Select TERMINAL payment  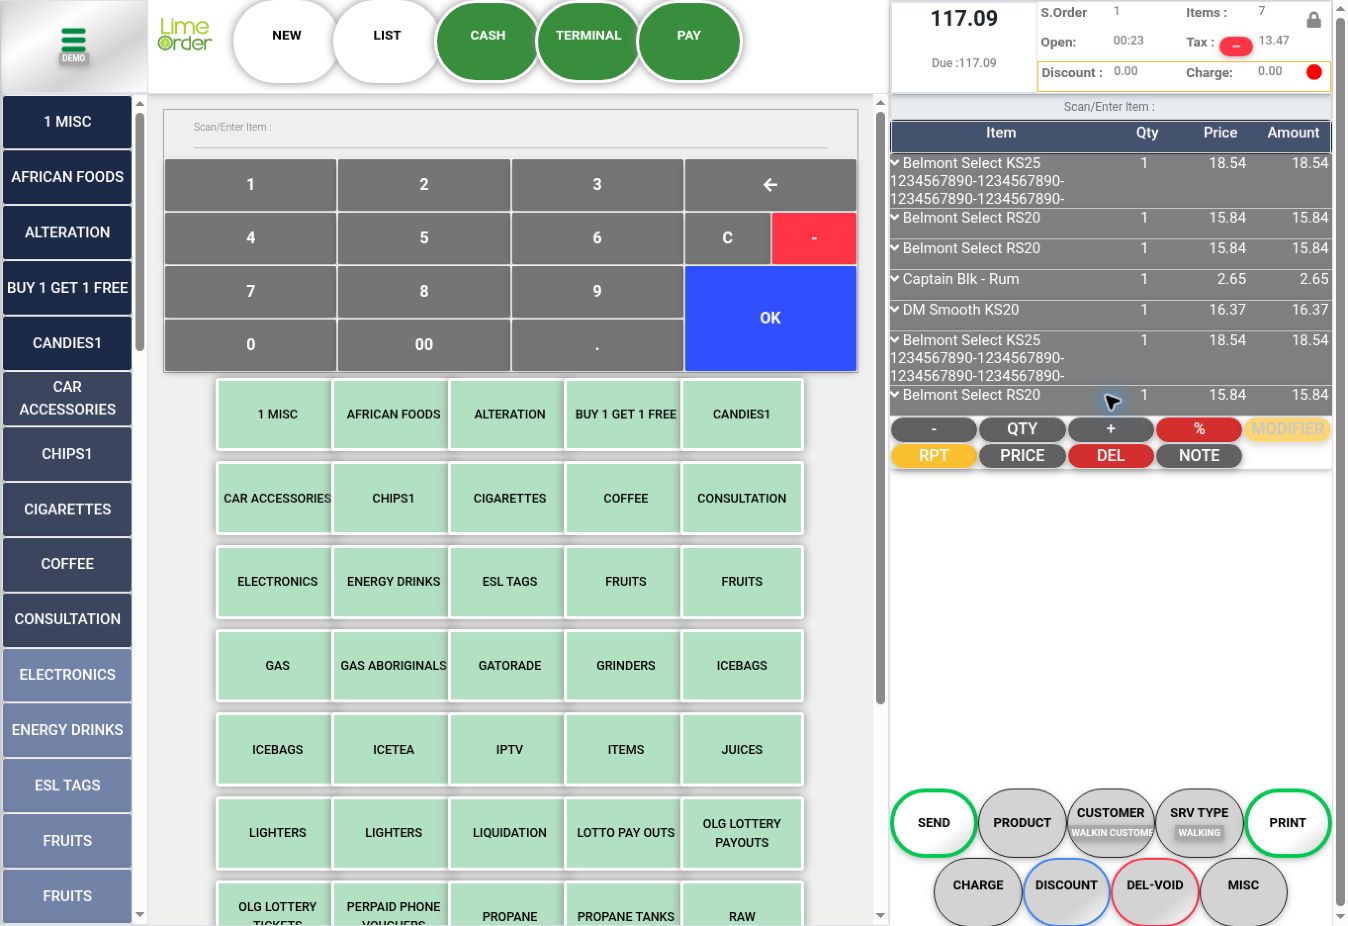point(589,41)
